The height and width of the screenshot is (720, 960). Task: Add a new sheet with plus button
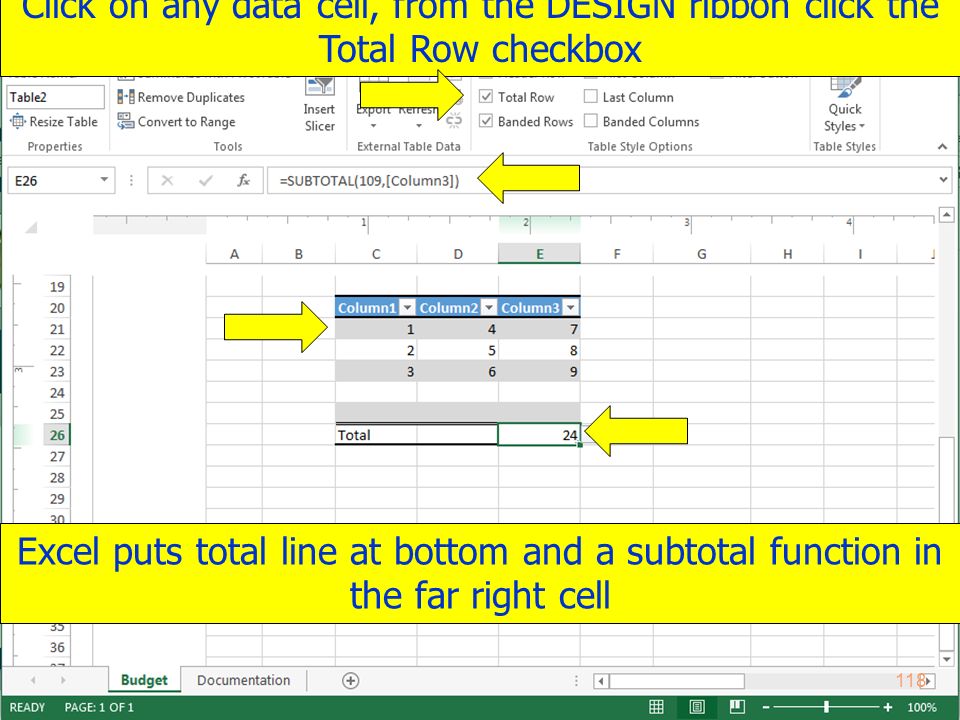pyautogui.click(x=350, y=680)
